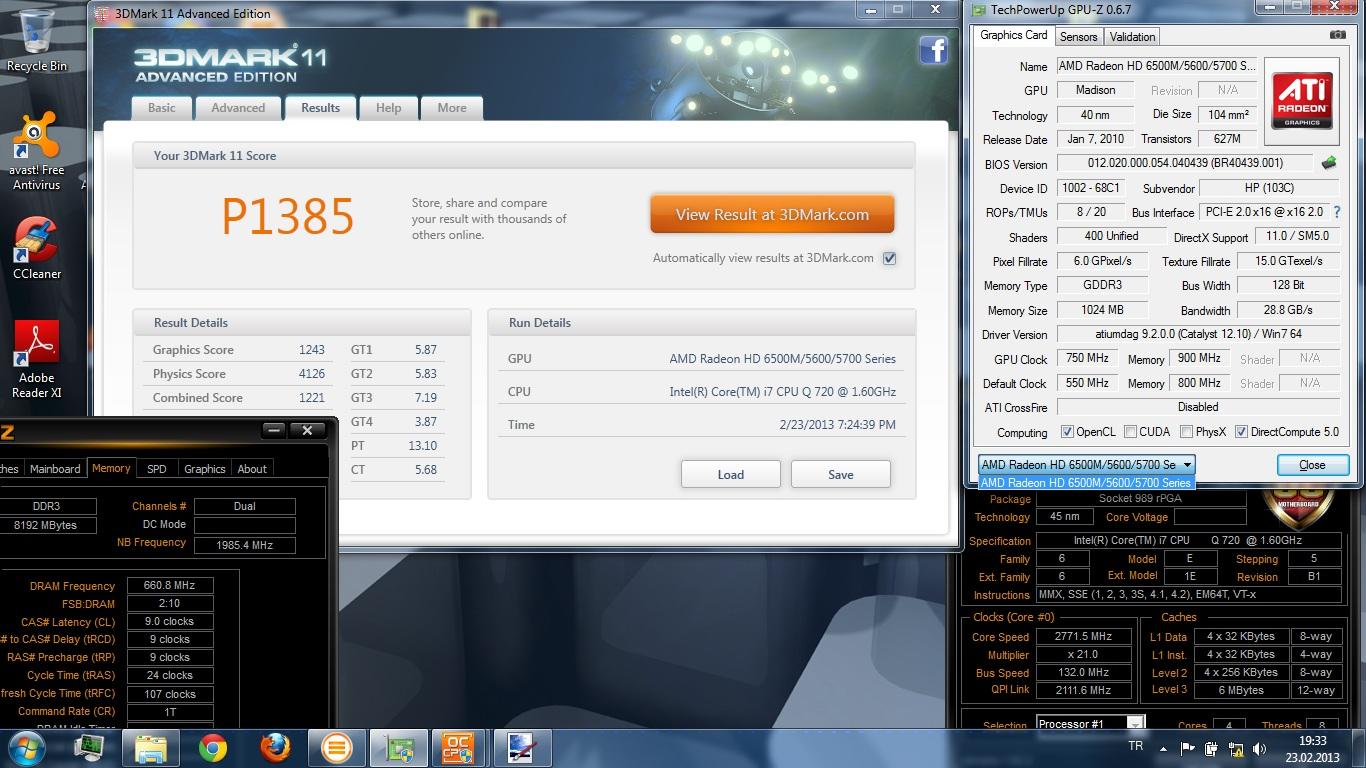Click the Load button in Run Details
Image resolution: width=1366 pixels, height=768 pixels.
pyautogui.click(x=730, y=474)
